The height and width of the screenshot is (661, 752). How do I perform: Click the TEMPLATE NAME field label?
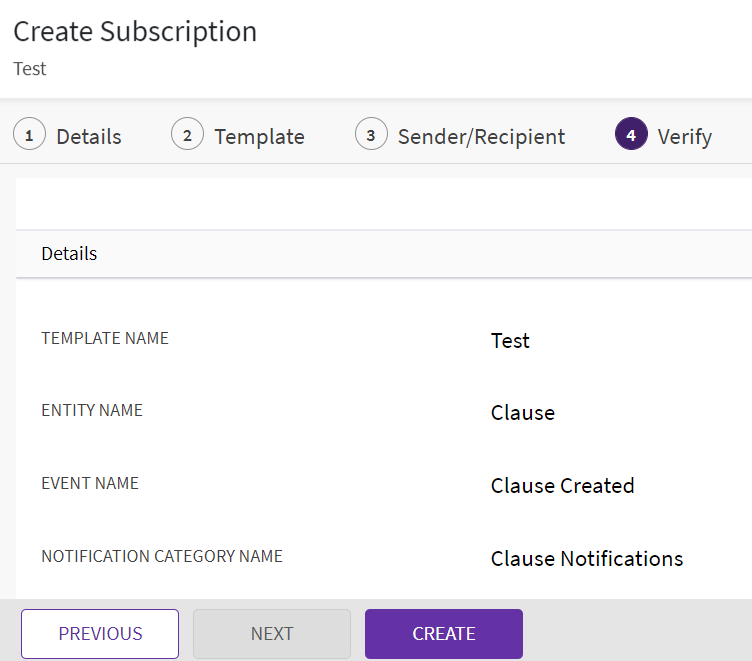click(x=105, y=339)
